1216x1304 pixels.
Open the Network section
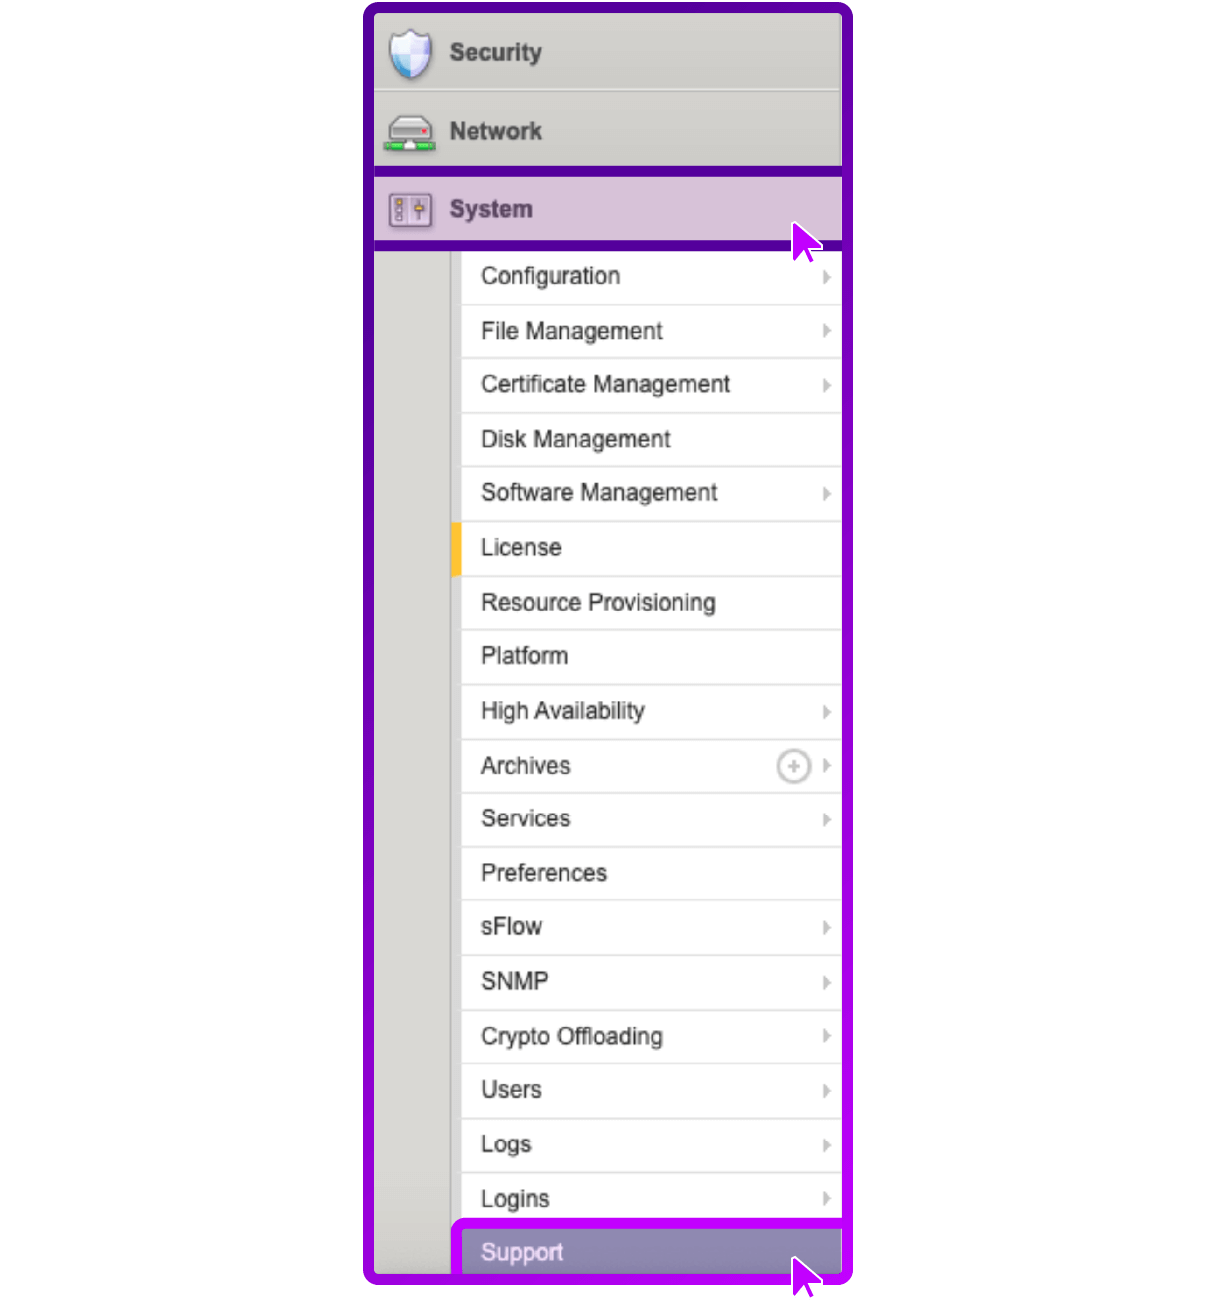pyautogui.click(x=608, y=130)
